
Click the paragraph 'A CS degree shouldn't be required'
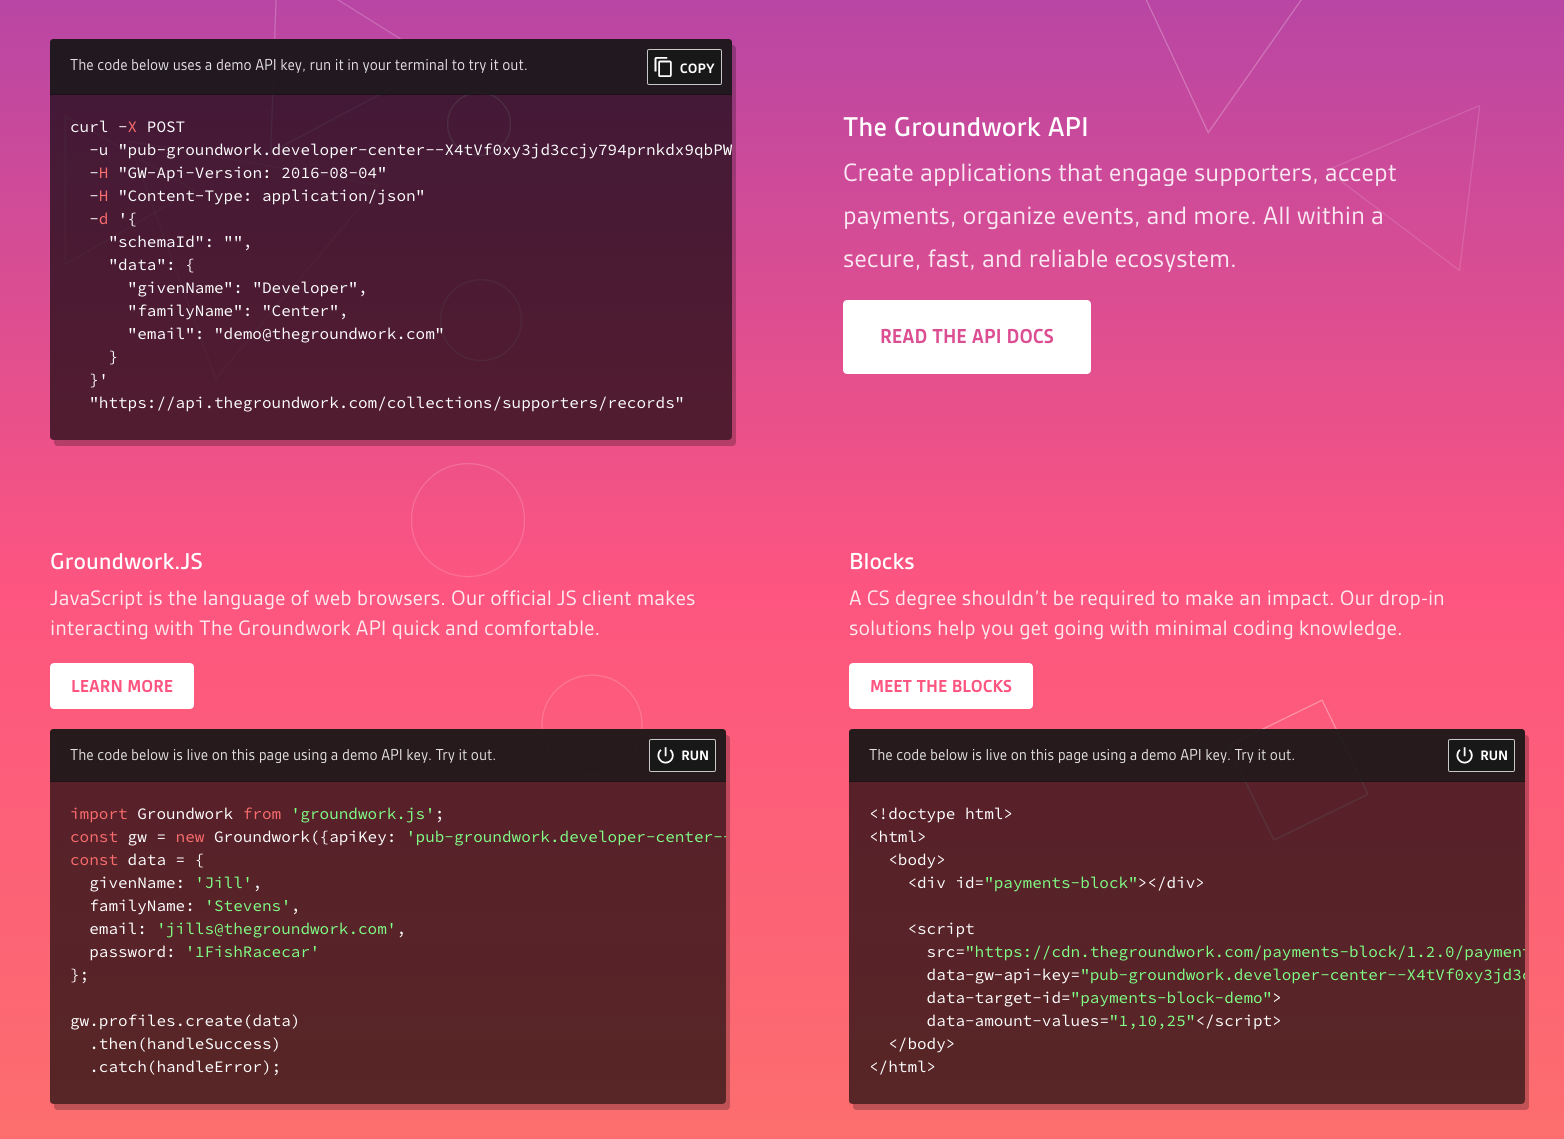(x=1147, y=613)
